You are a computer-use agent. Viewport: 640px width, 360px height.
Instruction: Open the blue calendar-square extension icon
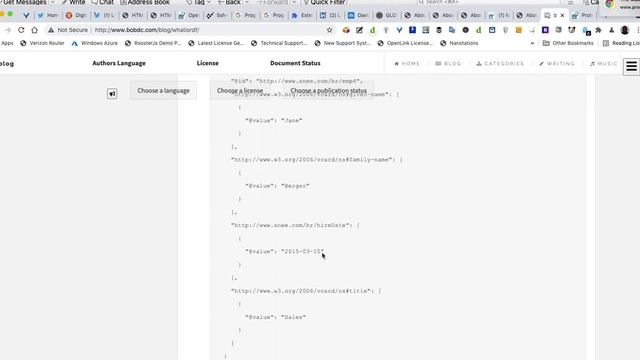(x=492, y=30)
